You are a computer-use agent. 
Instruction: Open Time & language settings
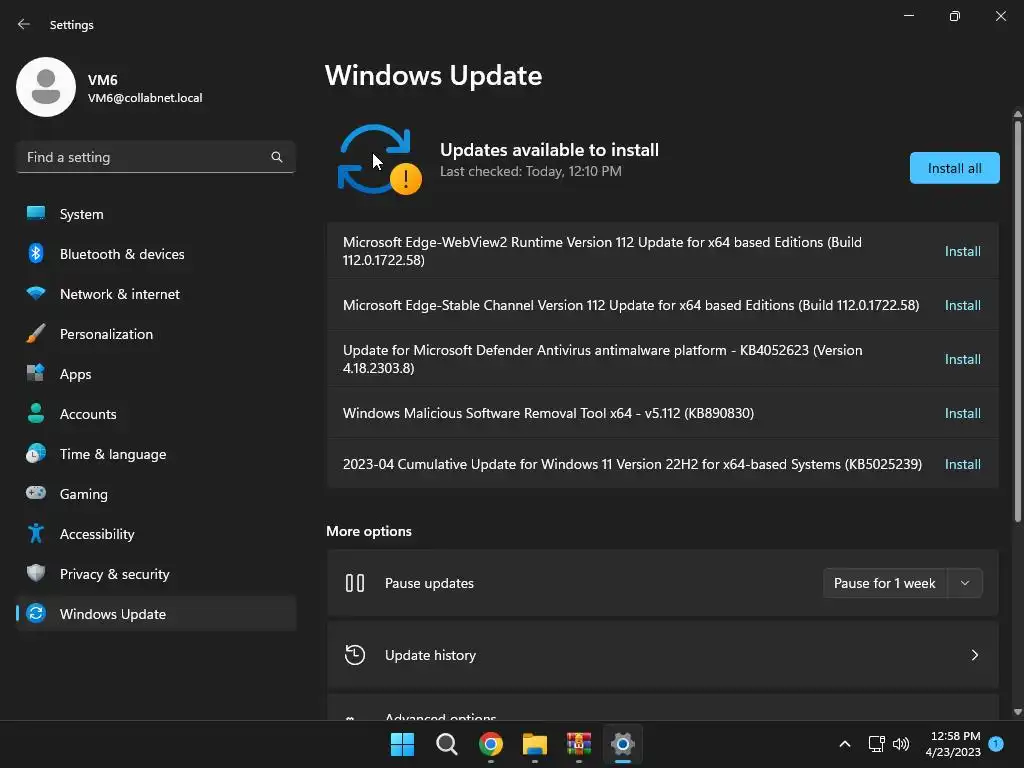[x=156, y=453]
